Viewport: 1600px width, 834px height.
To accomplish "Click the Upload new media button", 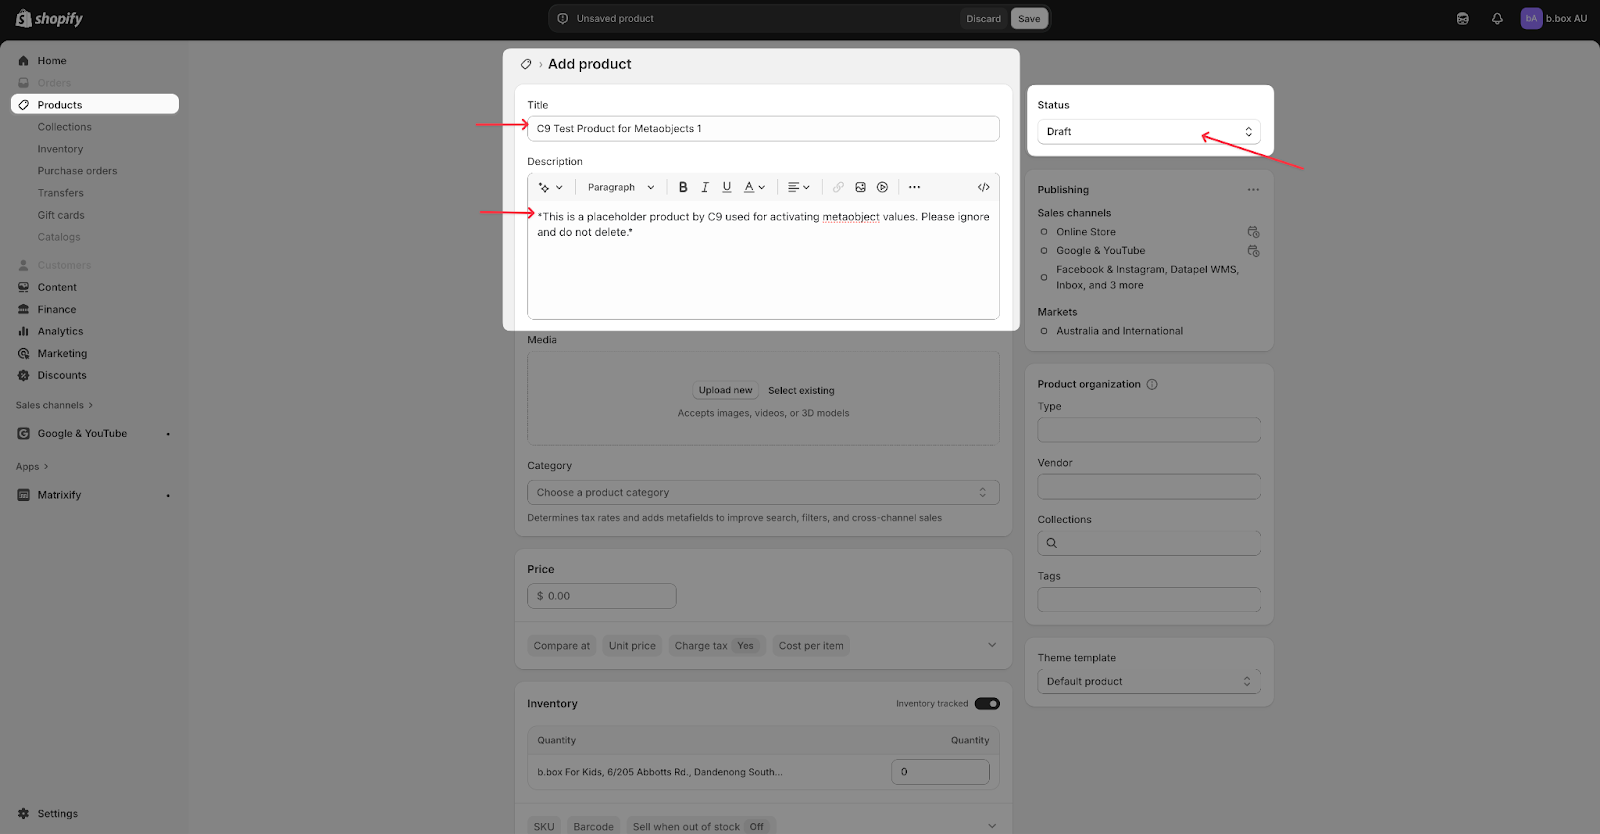I will (725, 391).
